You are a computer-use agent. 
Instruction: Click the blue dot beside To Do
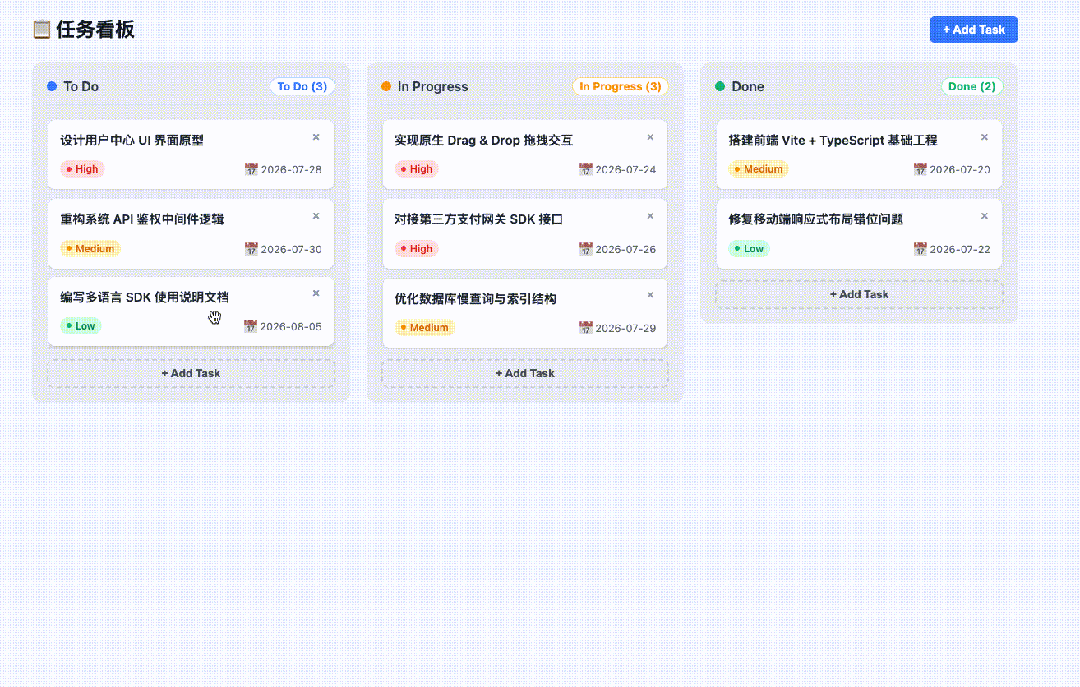pyautogui.click(x=52, y=86)
